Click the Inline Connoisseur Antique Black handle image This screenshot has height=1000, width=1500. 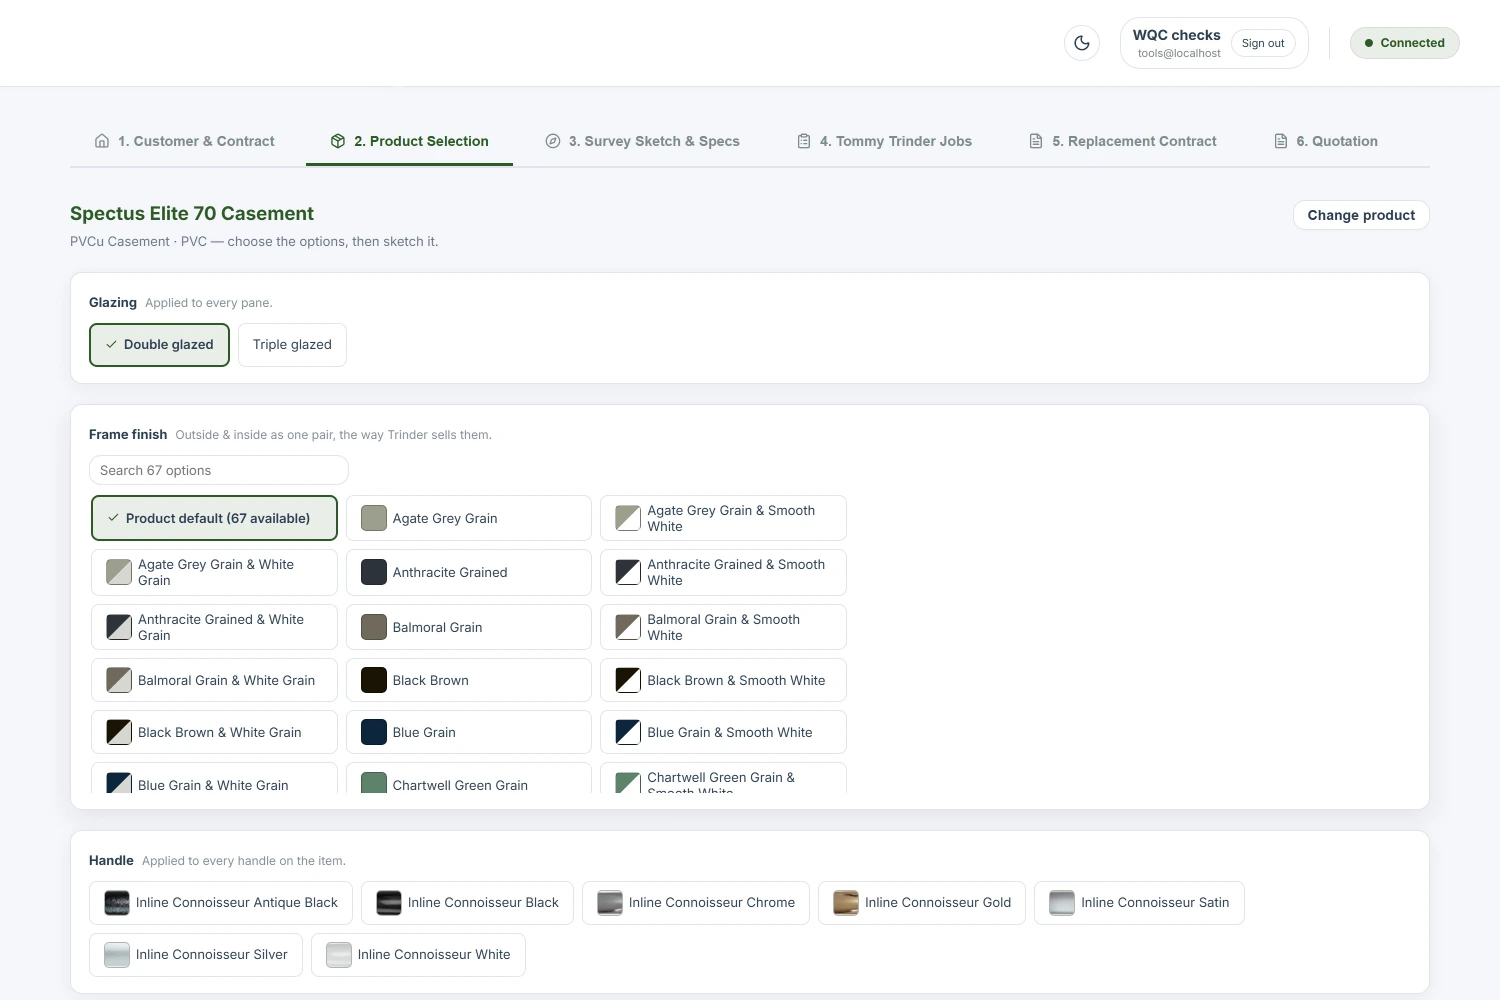pos(117,903)
